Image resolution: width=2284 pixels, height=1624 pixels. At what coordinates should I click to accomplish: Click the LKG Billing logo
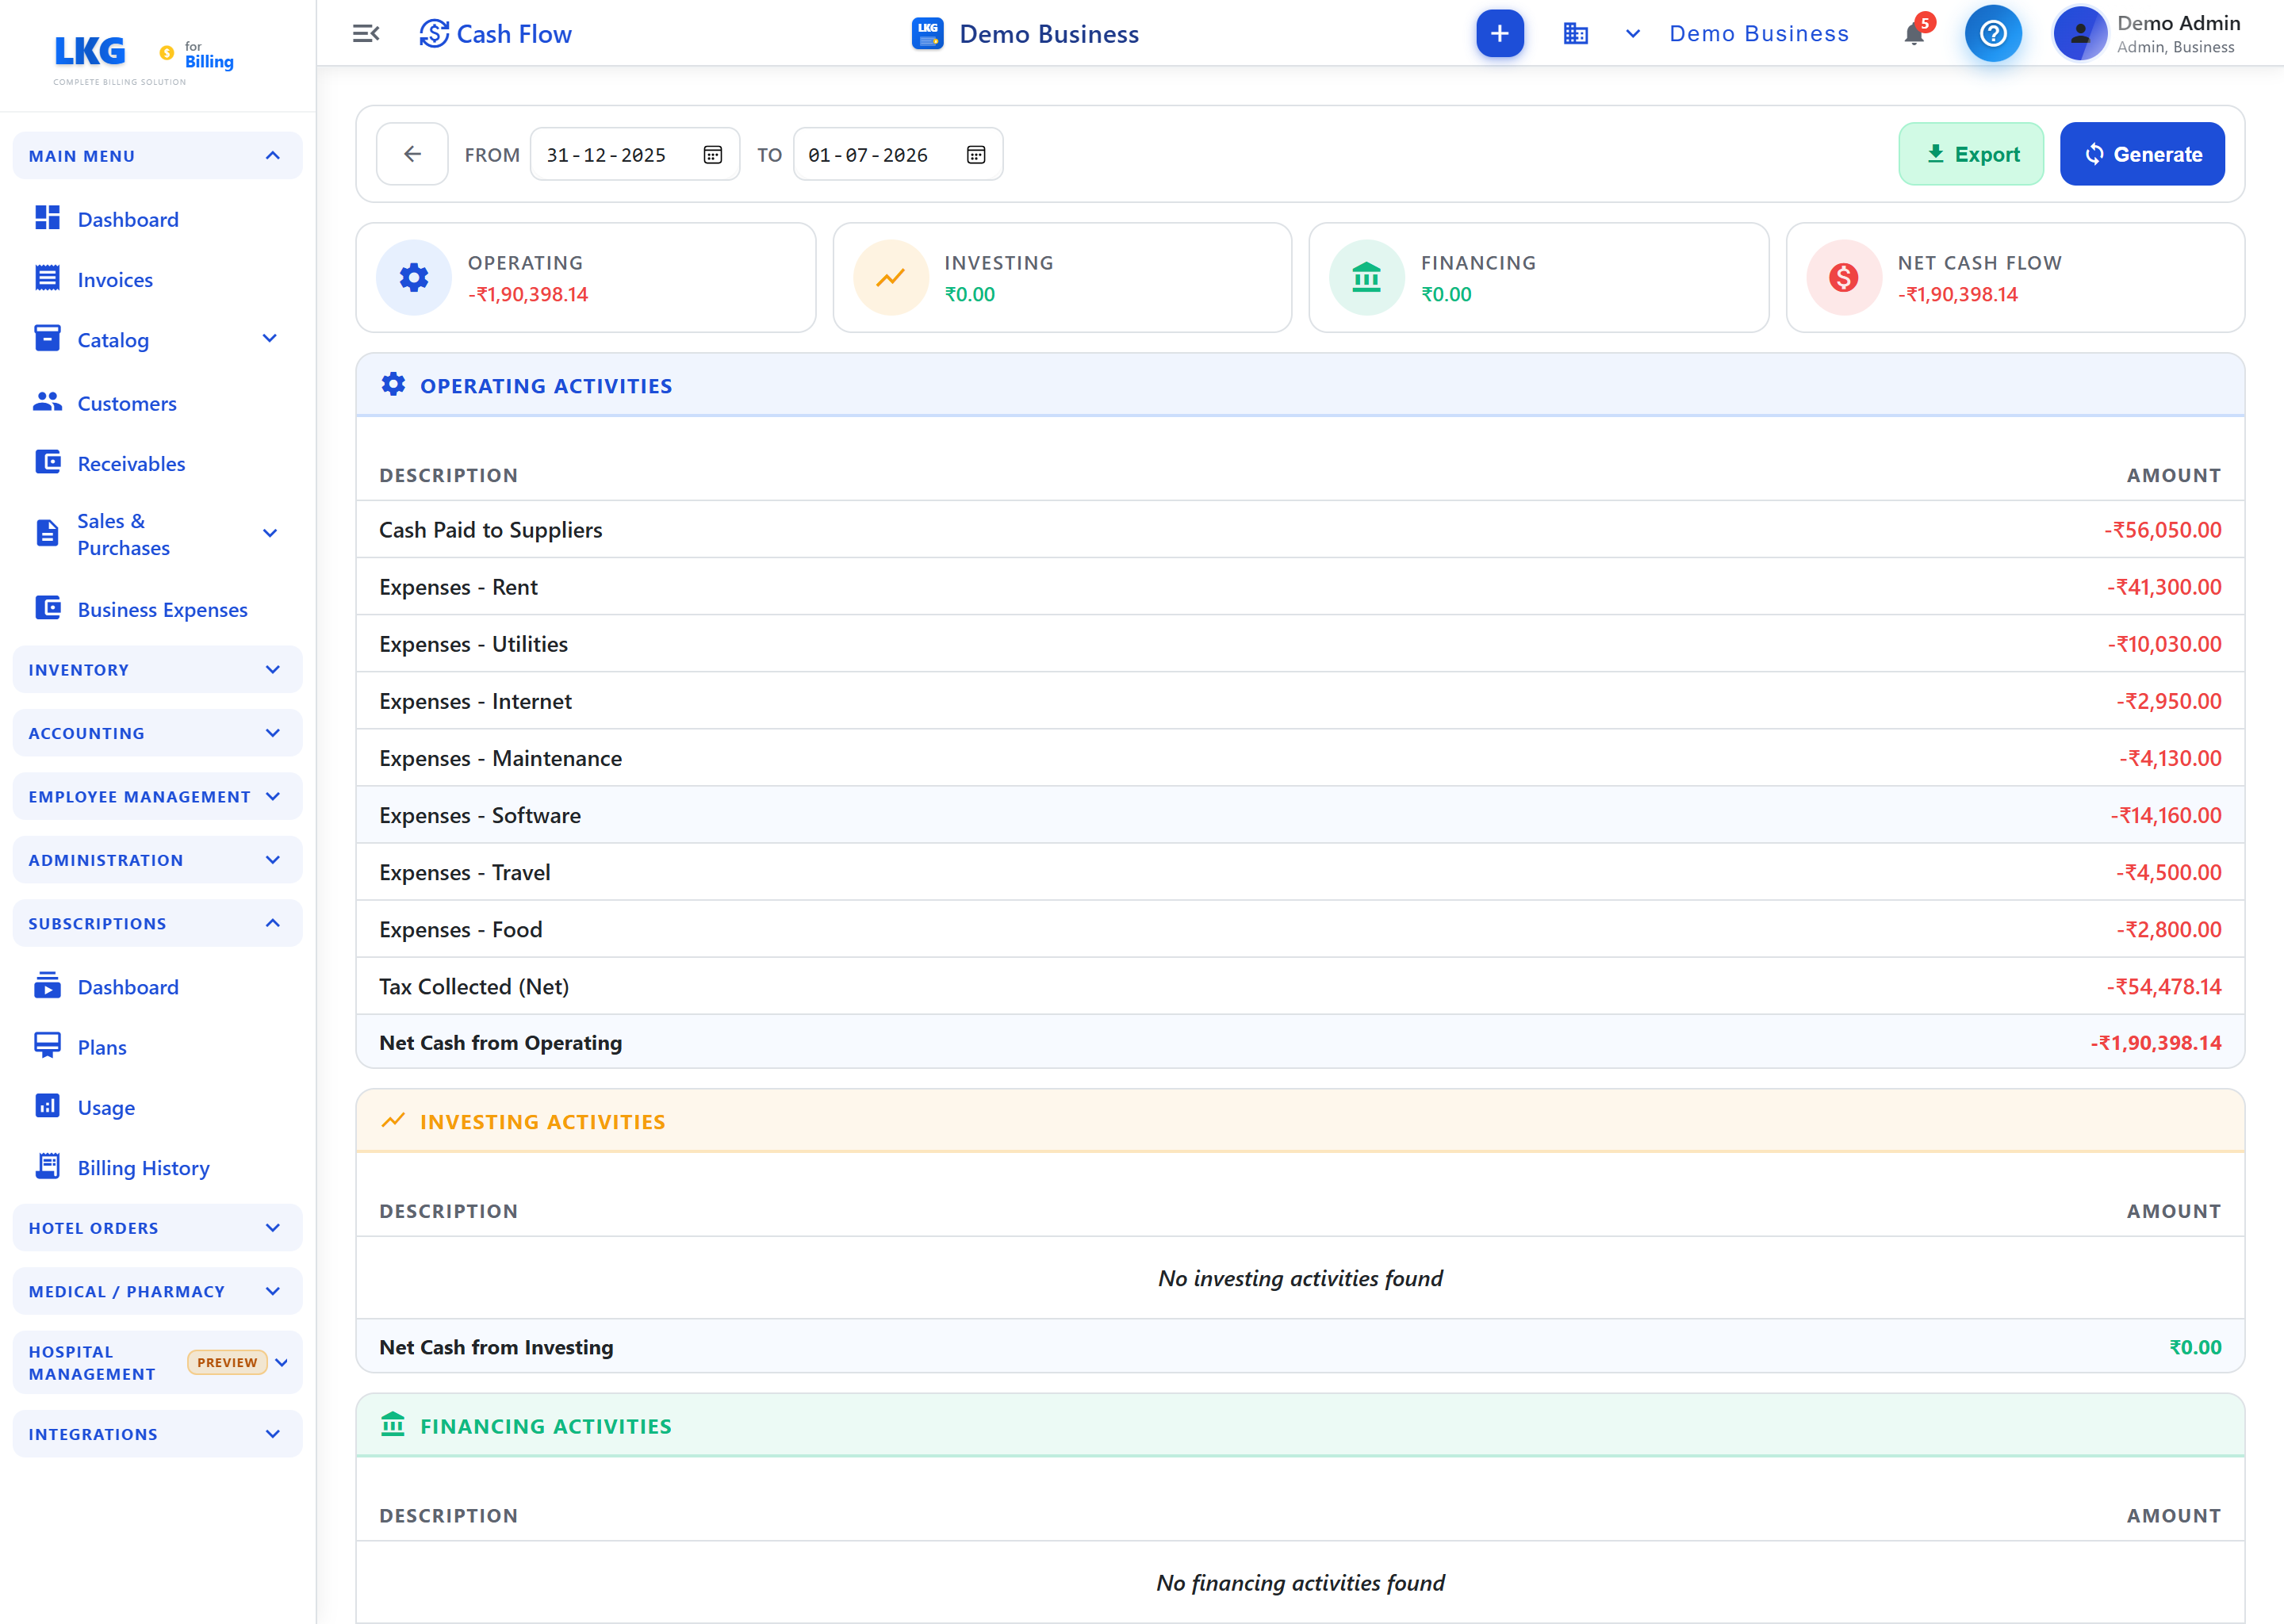[143, 59]
